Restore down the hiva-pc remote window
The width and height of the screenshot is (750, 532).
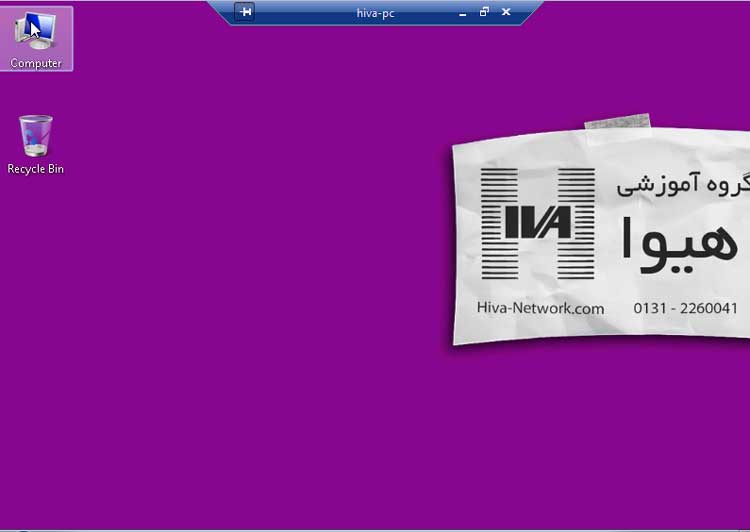(484, 12)
